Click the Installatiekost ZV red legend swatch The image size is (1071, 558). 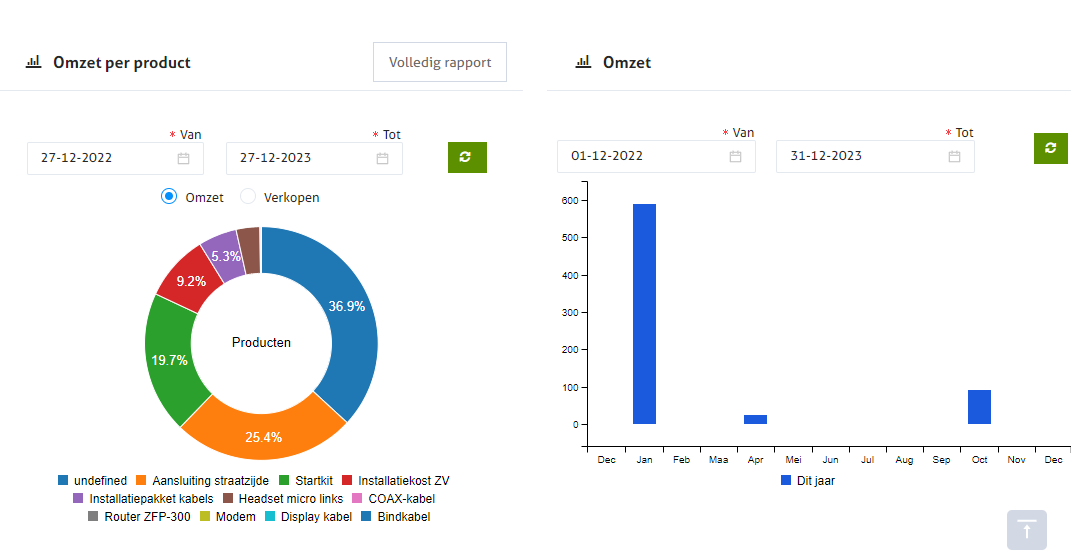(x=348, y=481)
